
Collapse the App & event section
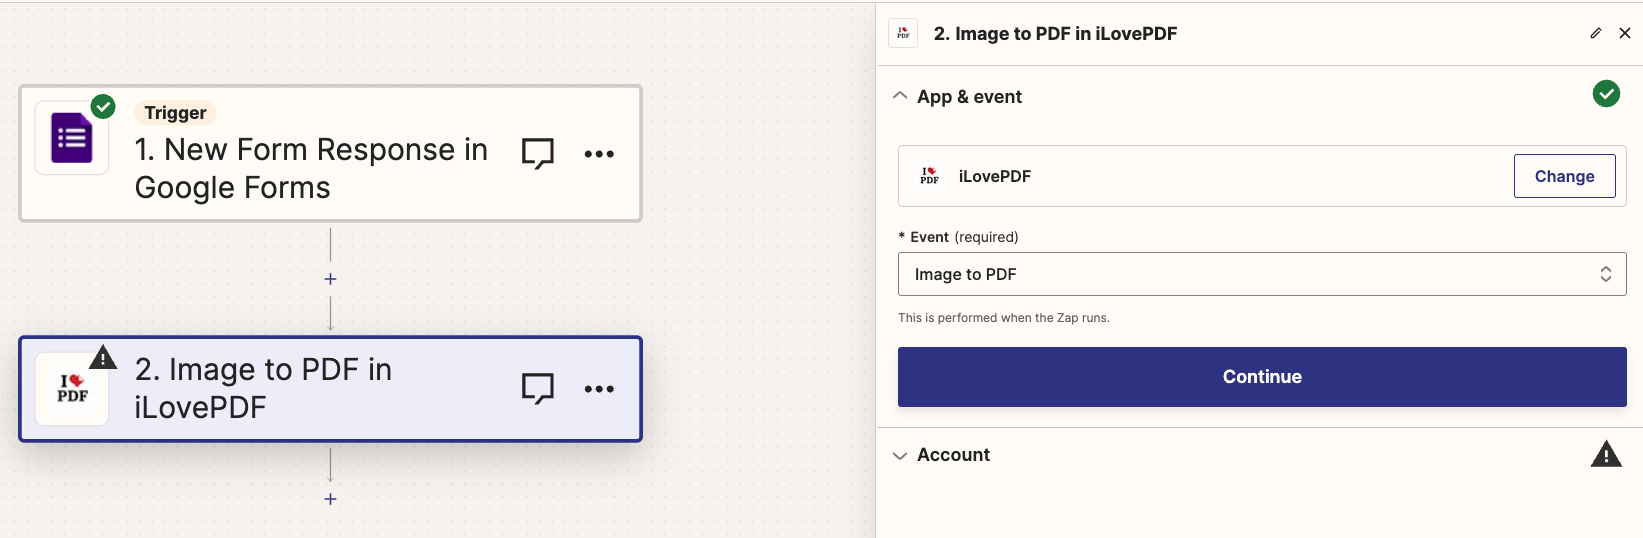(x=900, y=96)
